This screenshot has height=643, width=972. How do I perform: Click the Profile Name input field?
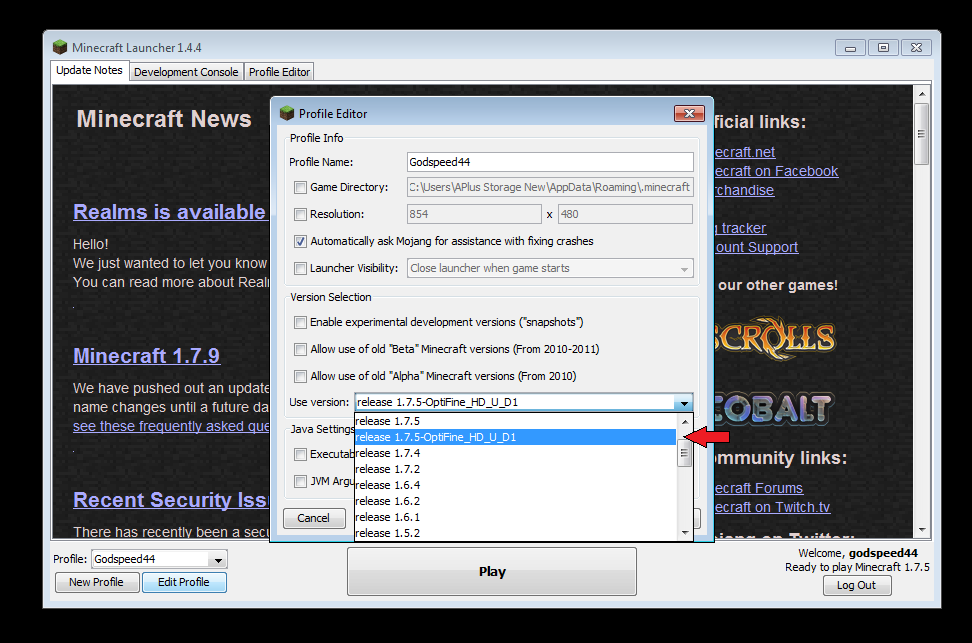tap(550, 162)
